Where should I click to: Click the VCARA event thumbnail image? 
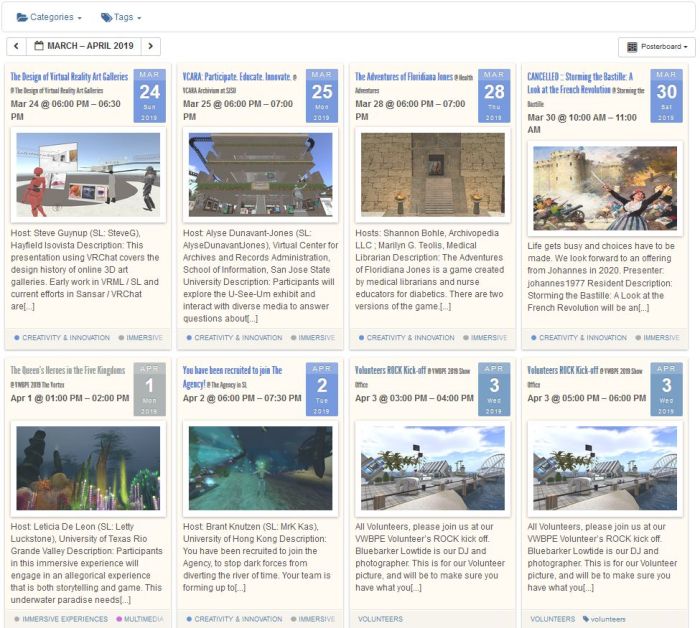[x=260, y=174]
